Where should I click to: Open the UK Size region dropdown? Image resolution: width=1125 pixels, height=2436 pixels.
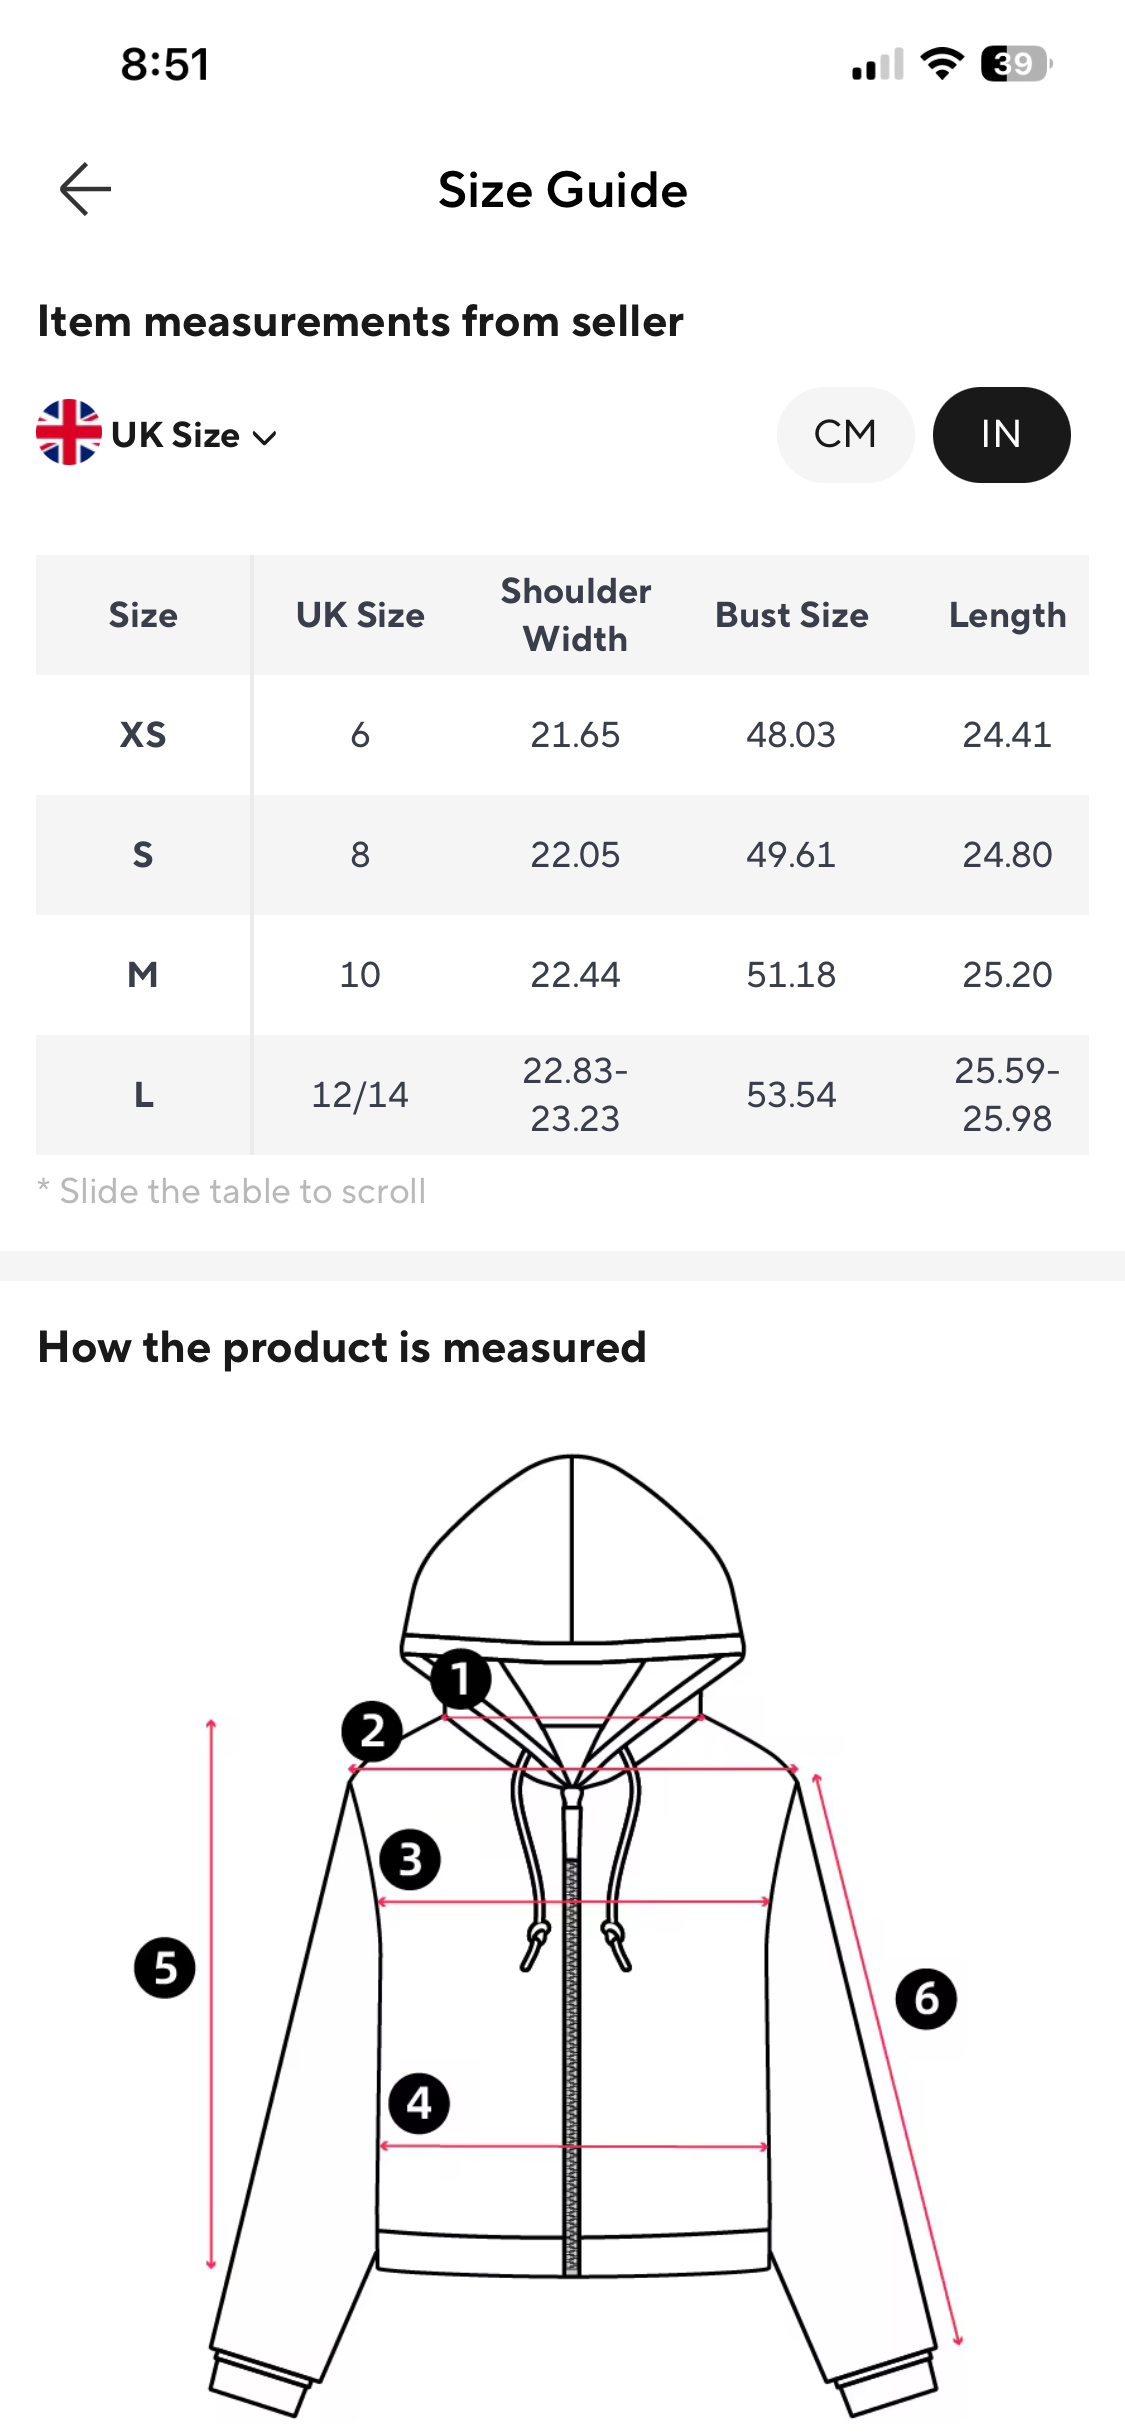tap(157, 435)
